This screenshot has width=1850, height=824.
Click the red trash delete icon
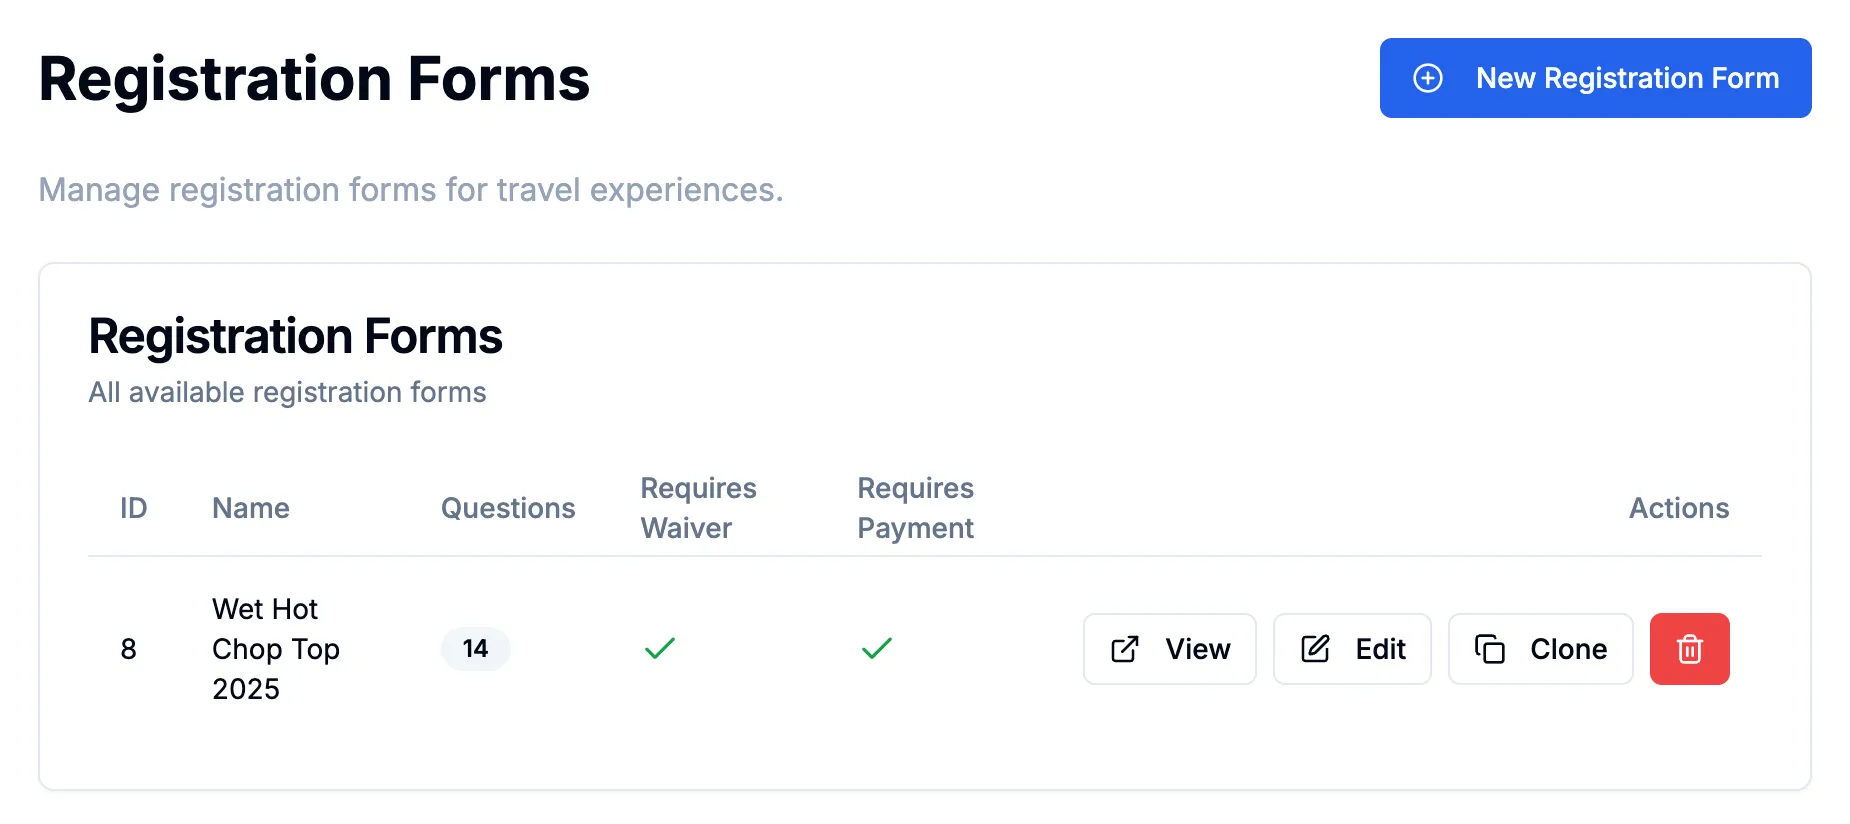1689,649
